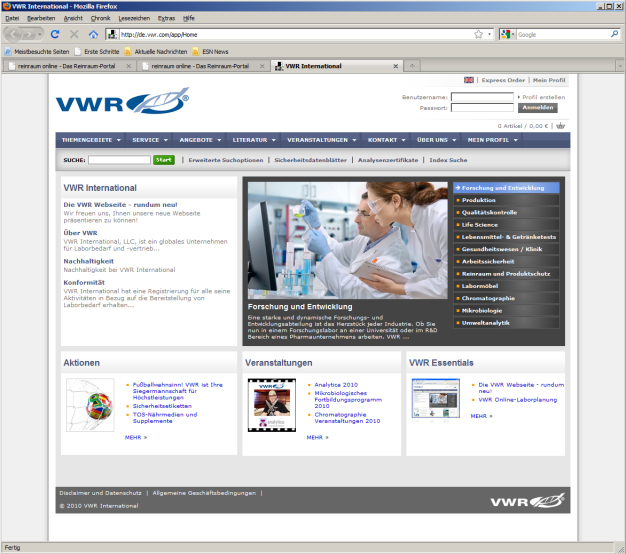626x554 pixels.
Task: Switch to the second reinraum online tab
Action: click(x=203, y=66)
